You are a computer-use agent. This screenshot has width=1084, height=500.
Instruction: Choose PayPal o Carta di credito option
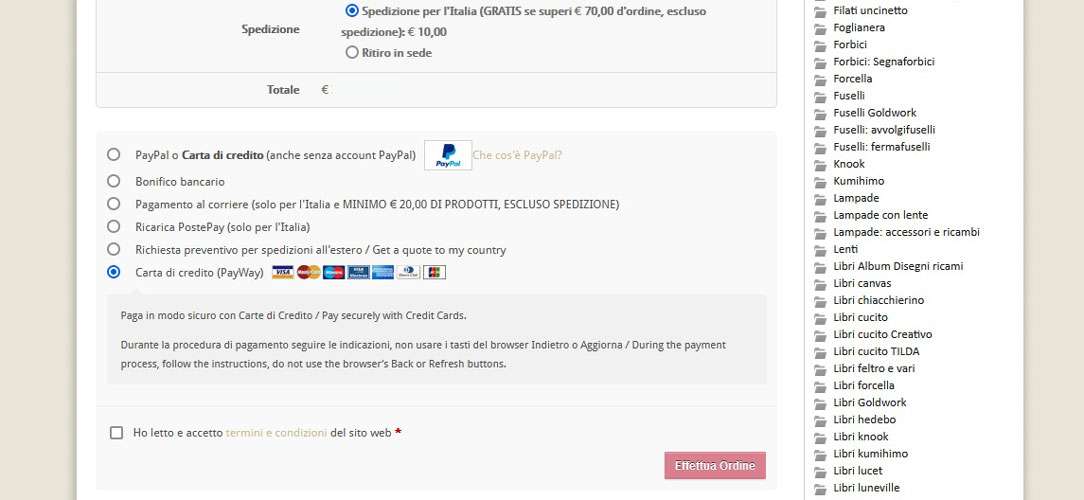point(113,155)
